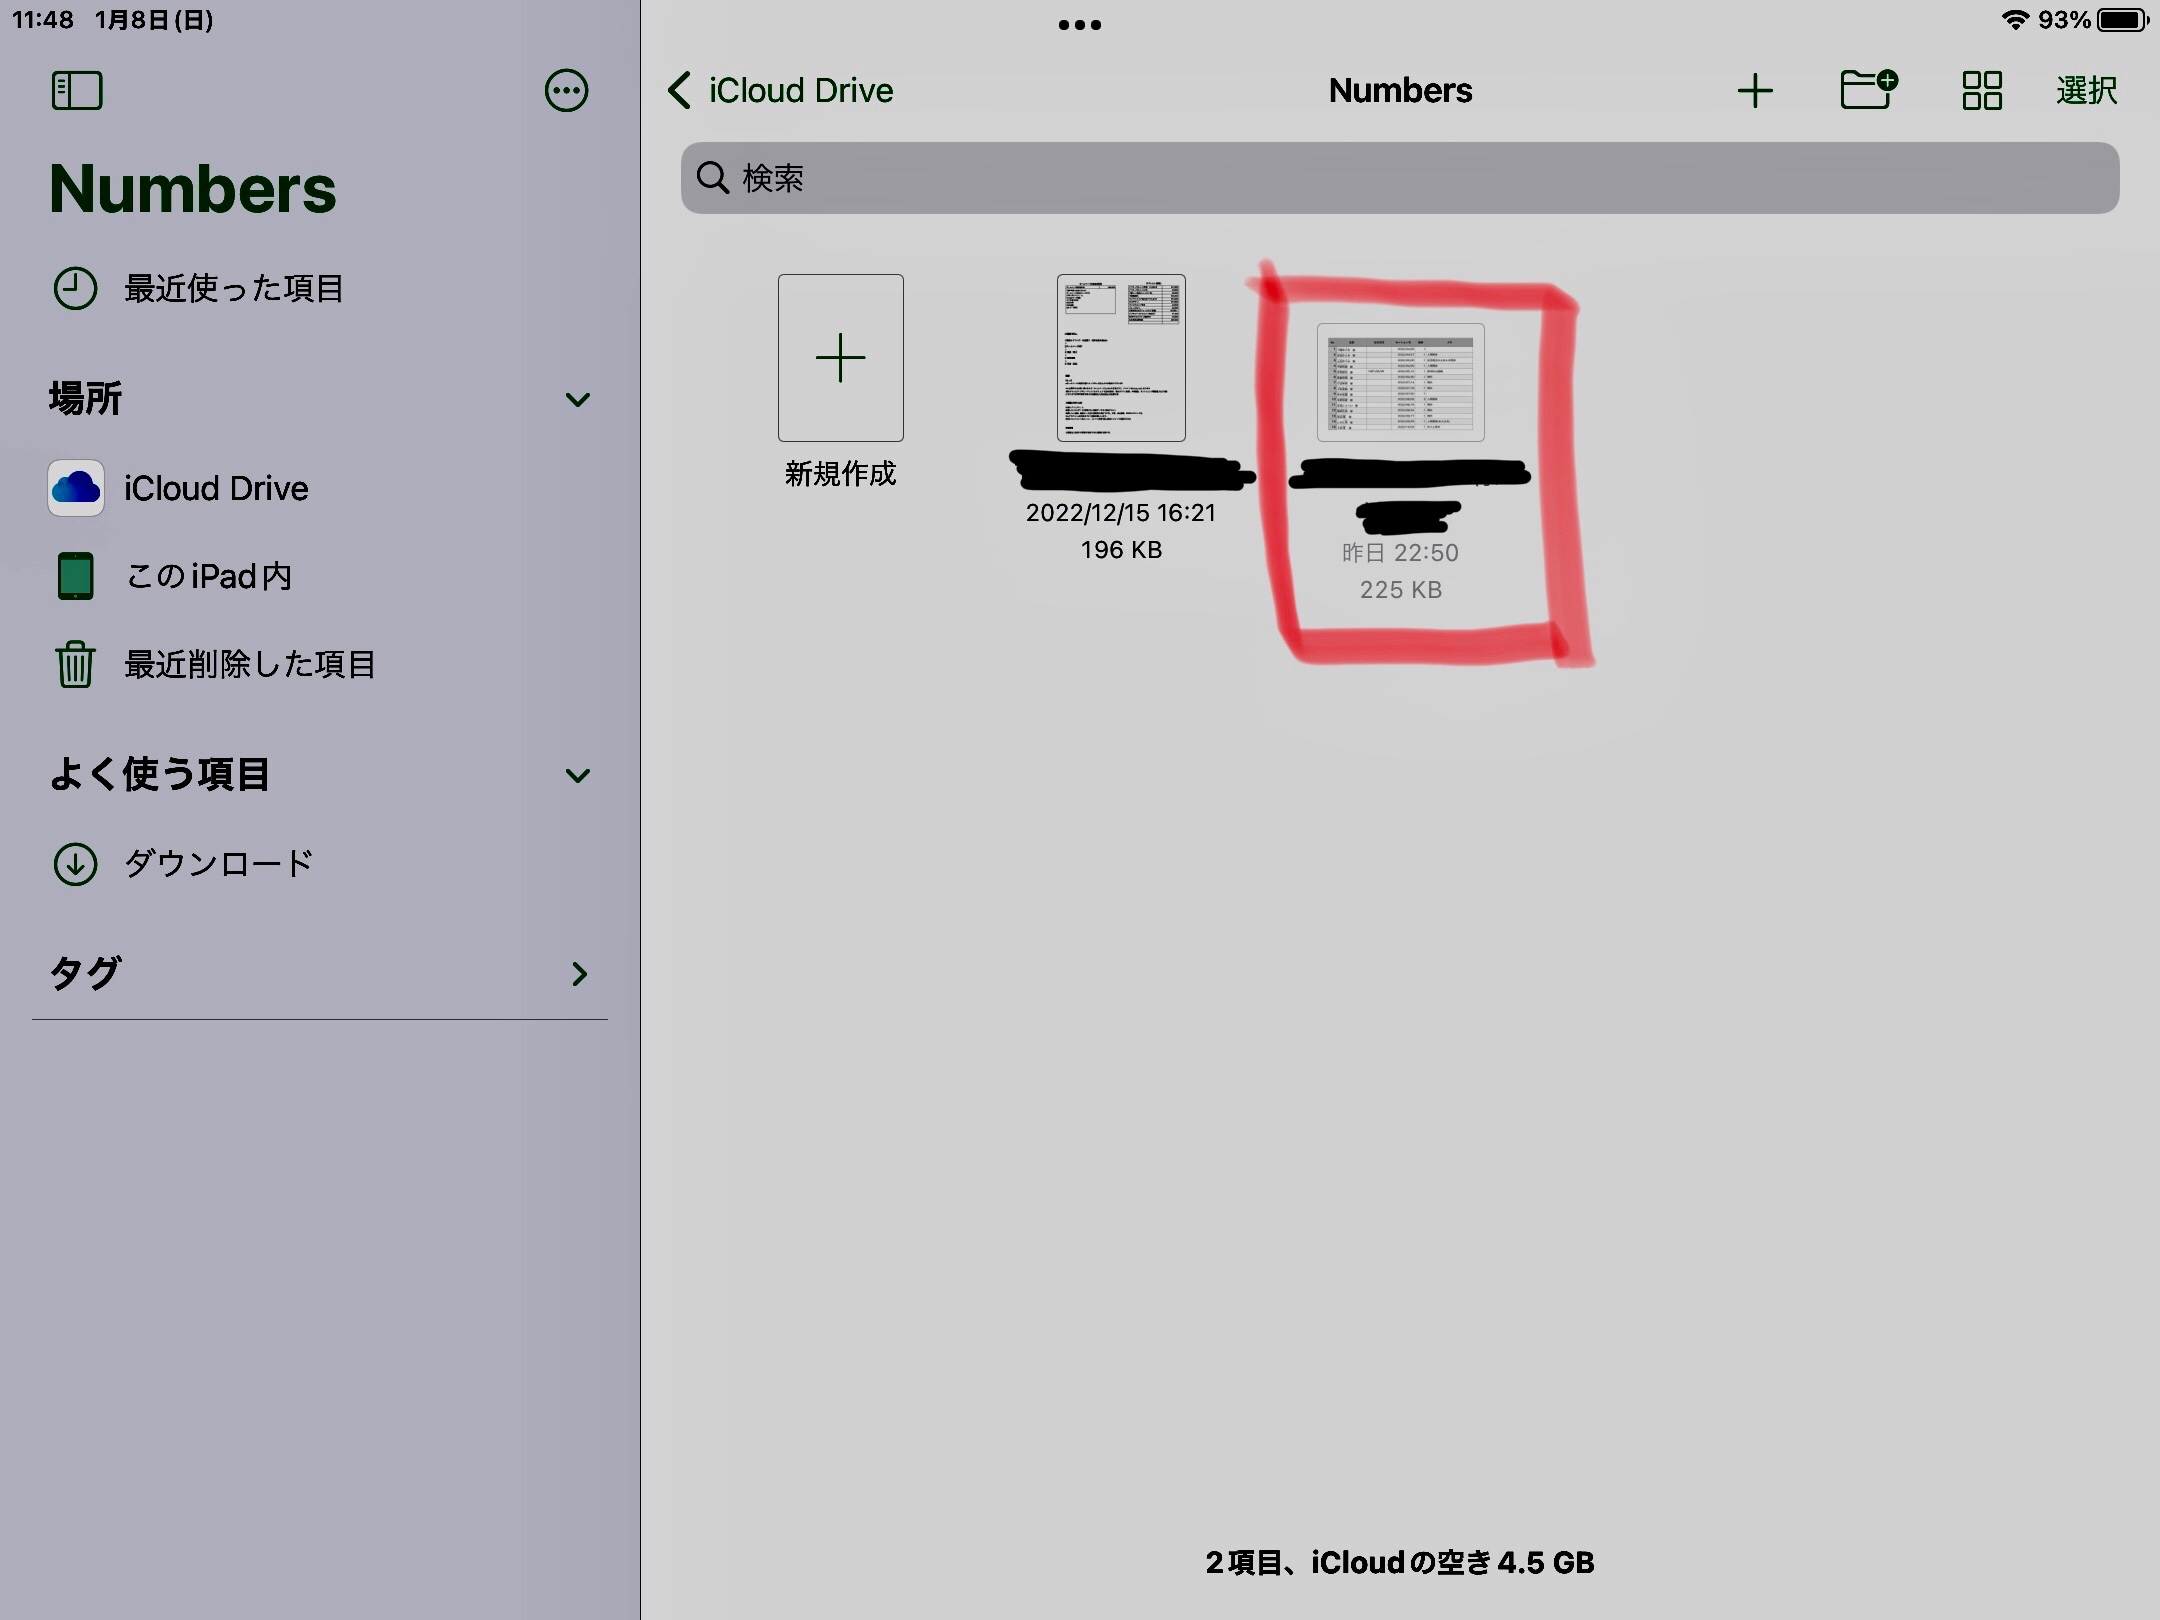Select iCloud Drive location

point(215,488)
